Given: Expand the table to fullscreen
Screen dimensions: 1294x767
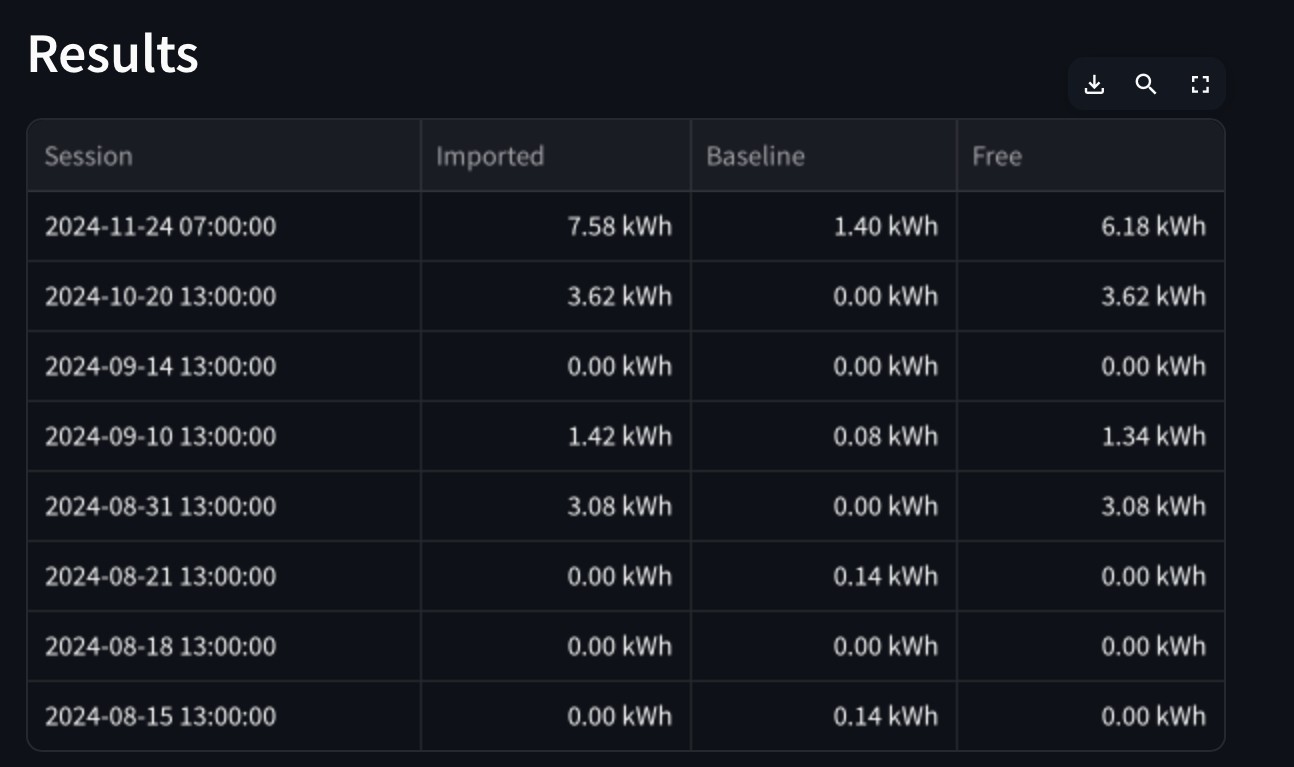Looking at the screenshot, I should click(1200, 84).
